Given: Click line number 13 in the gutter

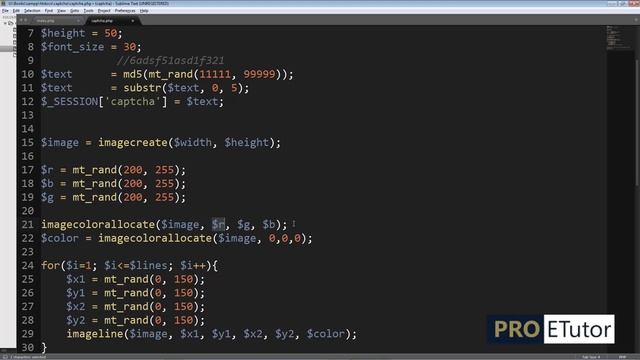Looking at the screenshot, I should [x=28, y=115].
